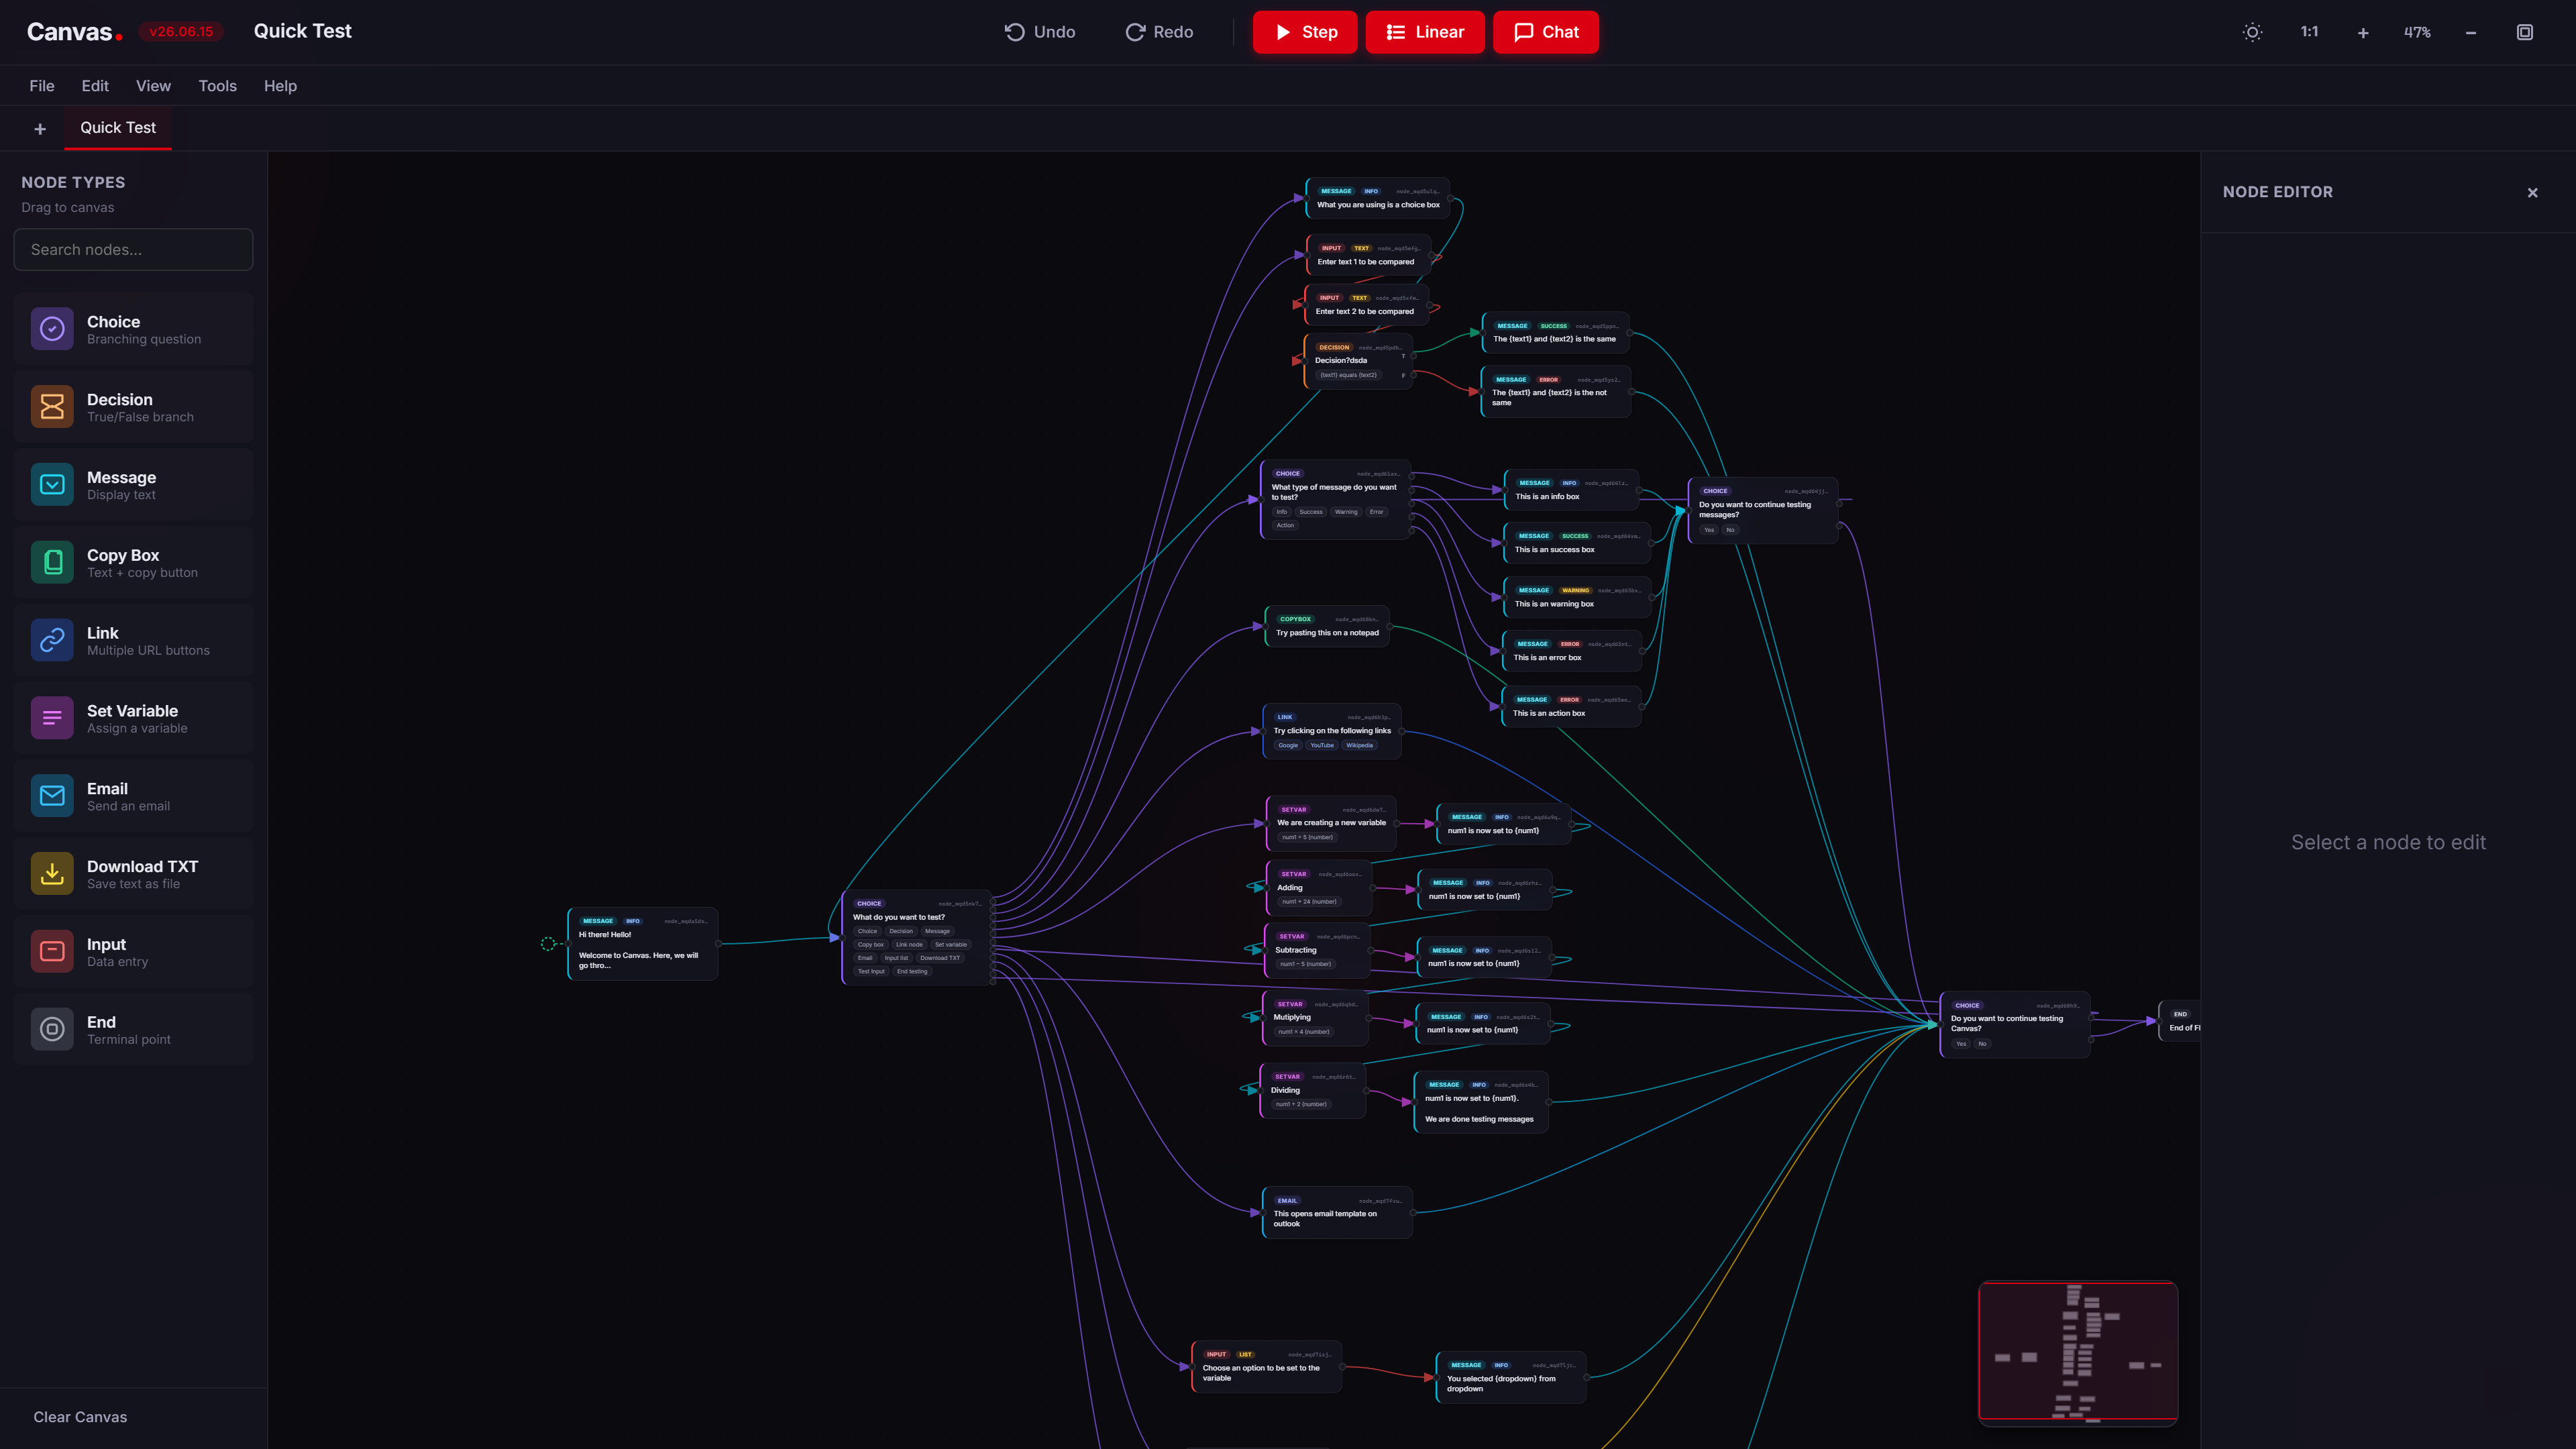
Task: Select the 'Try pasting this on a notepad' node
Action: coord(1327,627)
